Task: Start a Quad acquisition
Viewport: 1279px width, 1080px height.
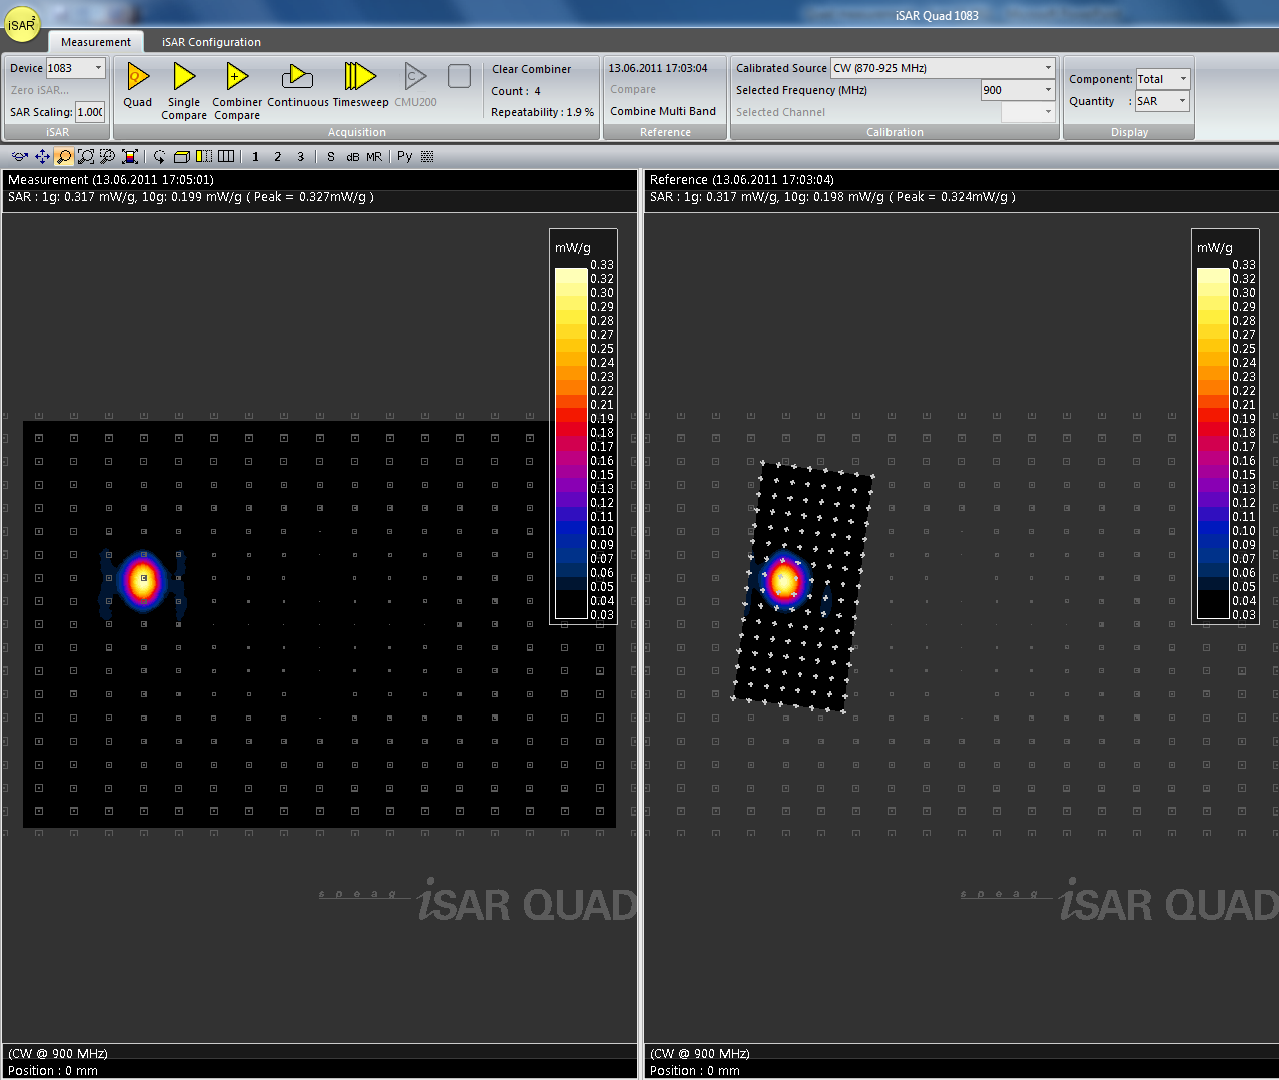Action: [138, 85]
